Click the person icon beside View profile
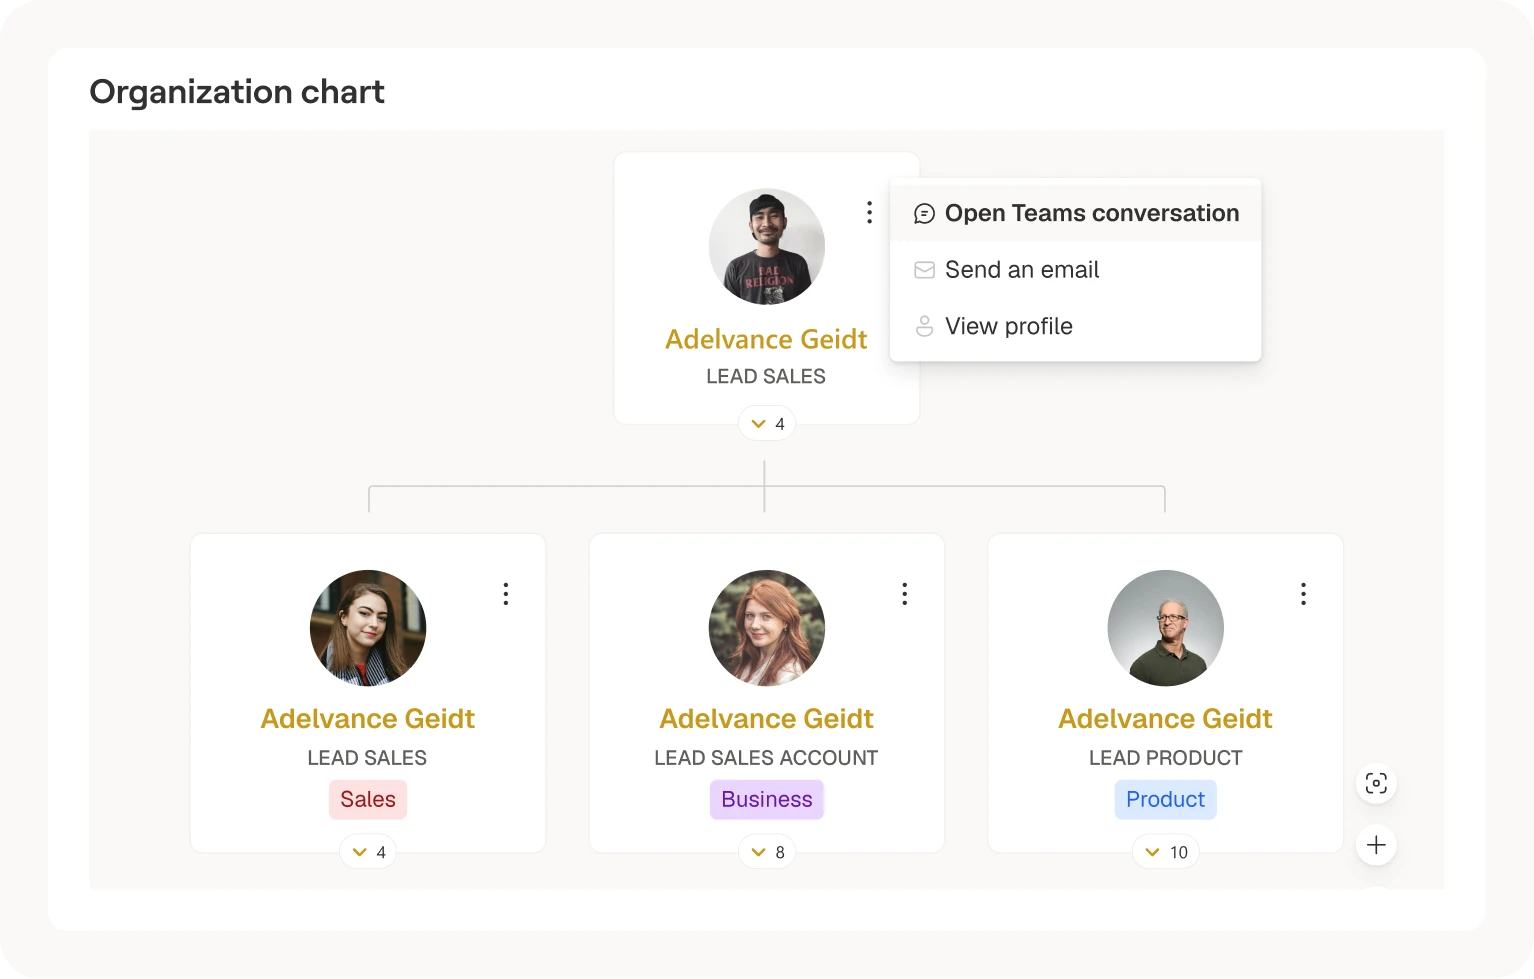The height and width of the screenshot is (979, 1534). [x=925, y=327]
